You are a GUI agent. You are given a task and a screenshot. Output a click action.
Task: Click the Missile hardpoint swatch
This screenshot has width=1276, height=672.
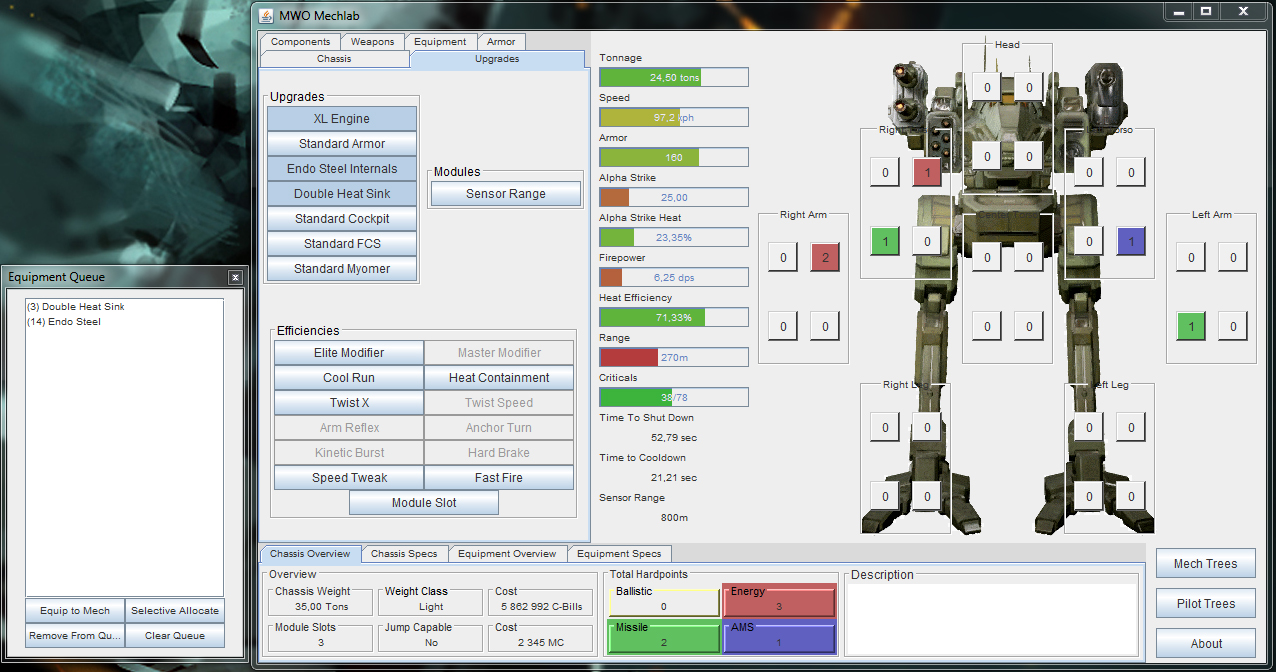click(x=664, y=638)
